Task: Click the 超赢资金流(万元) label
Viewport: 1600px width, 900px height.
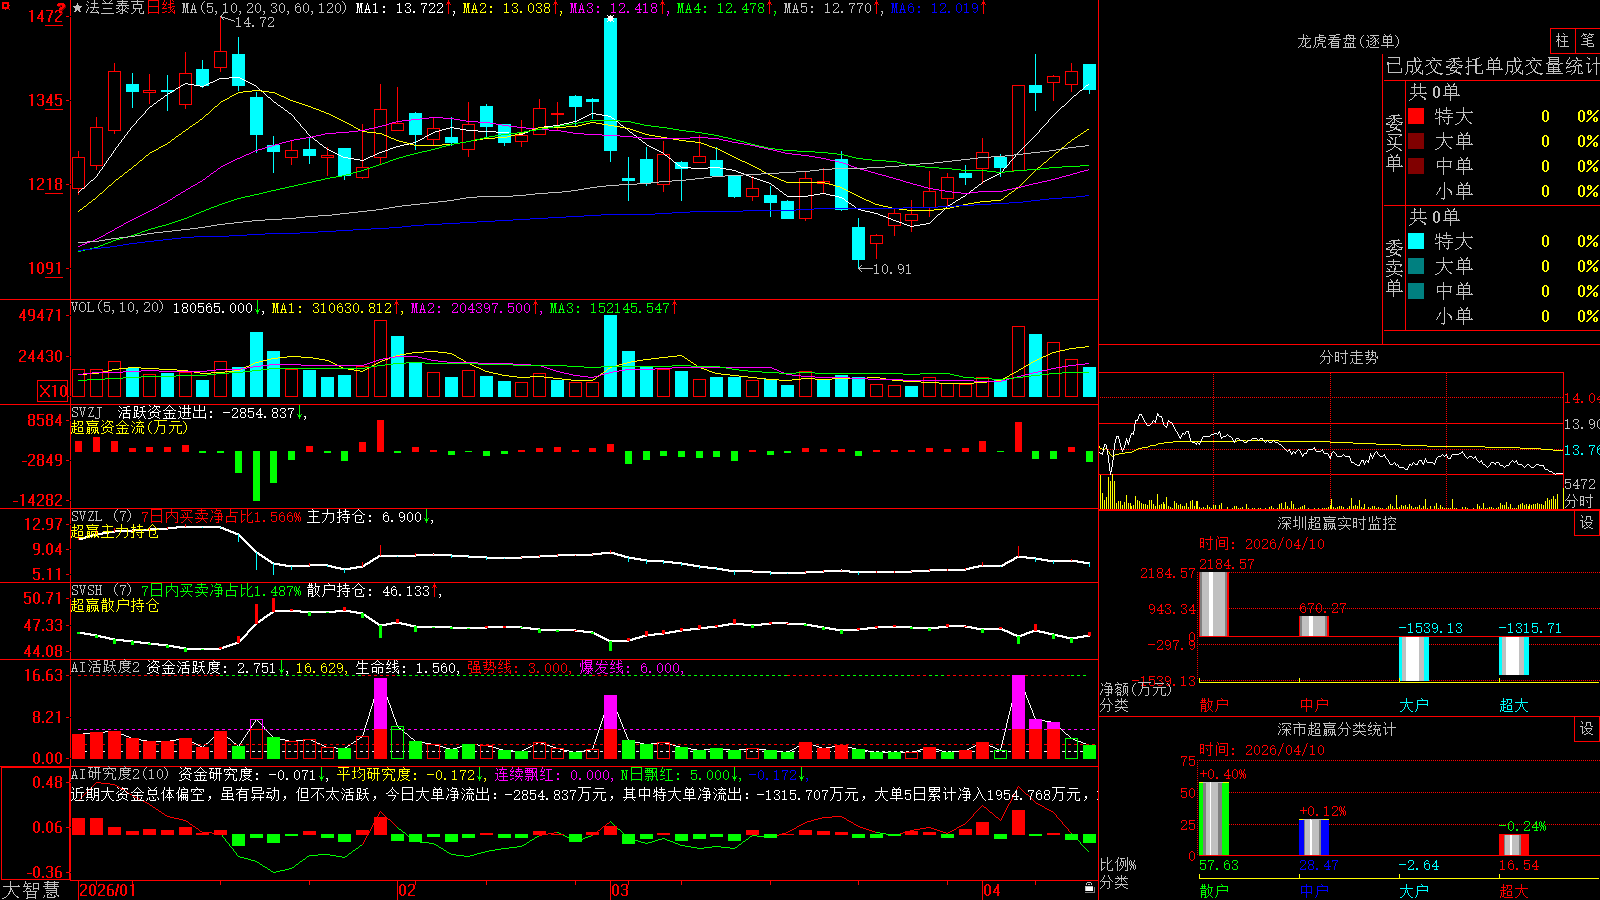Action: click(129, 427)
